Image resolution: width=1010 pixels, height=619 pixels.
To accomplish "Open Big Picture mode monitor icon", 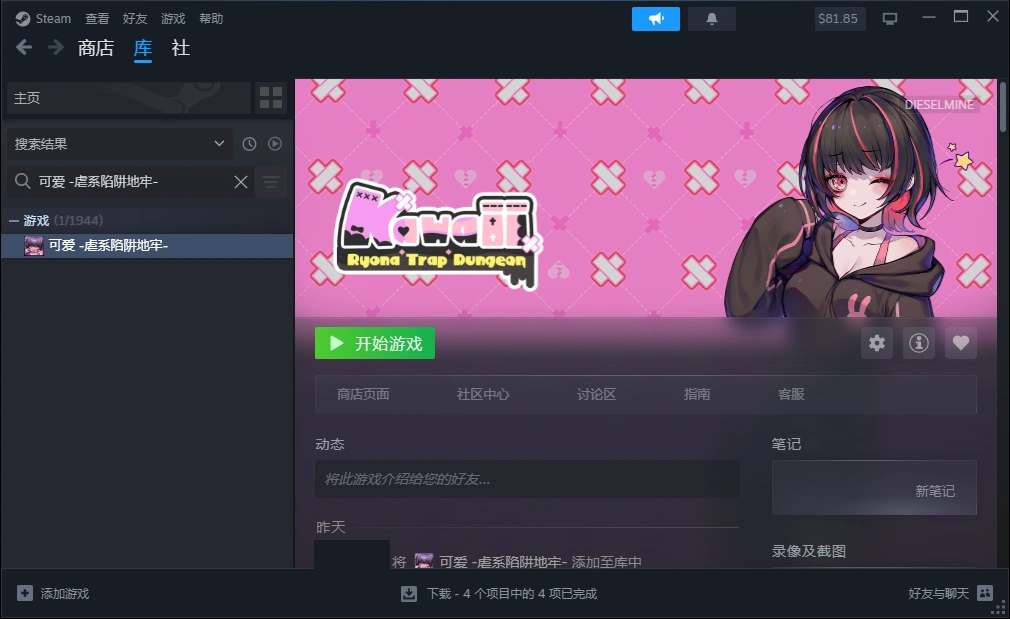I will click(x=890, y=19).
